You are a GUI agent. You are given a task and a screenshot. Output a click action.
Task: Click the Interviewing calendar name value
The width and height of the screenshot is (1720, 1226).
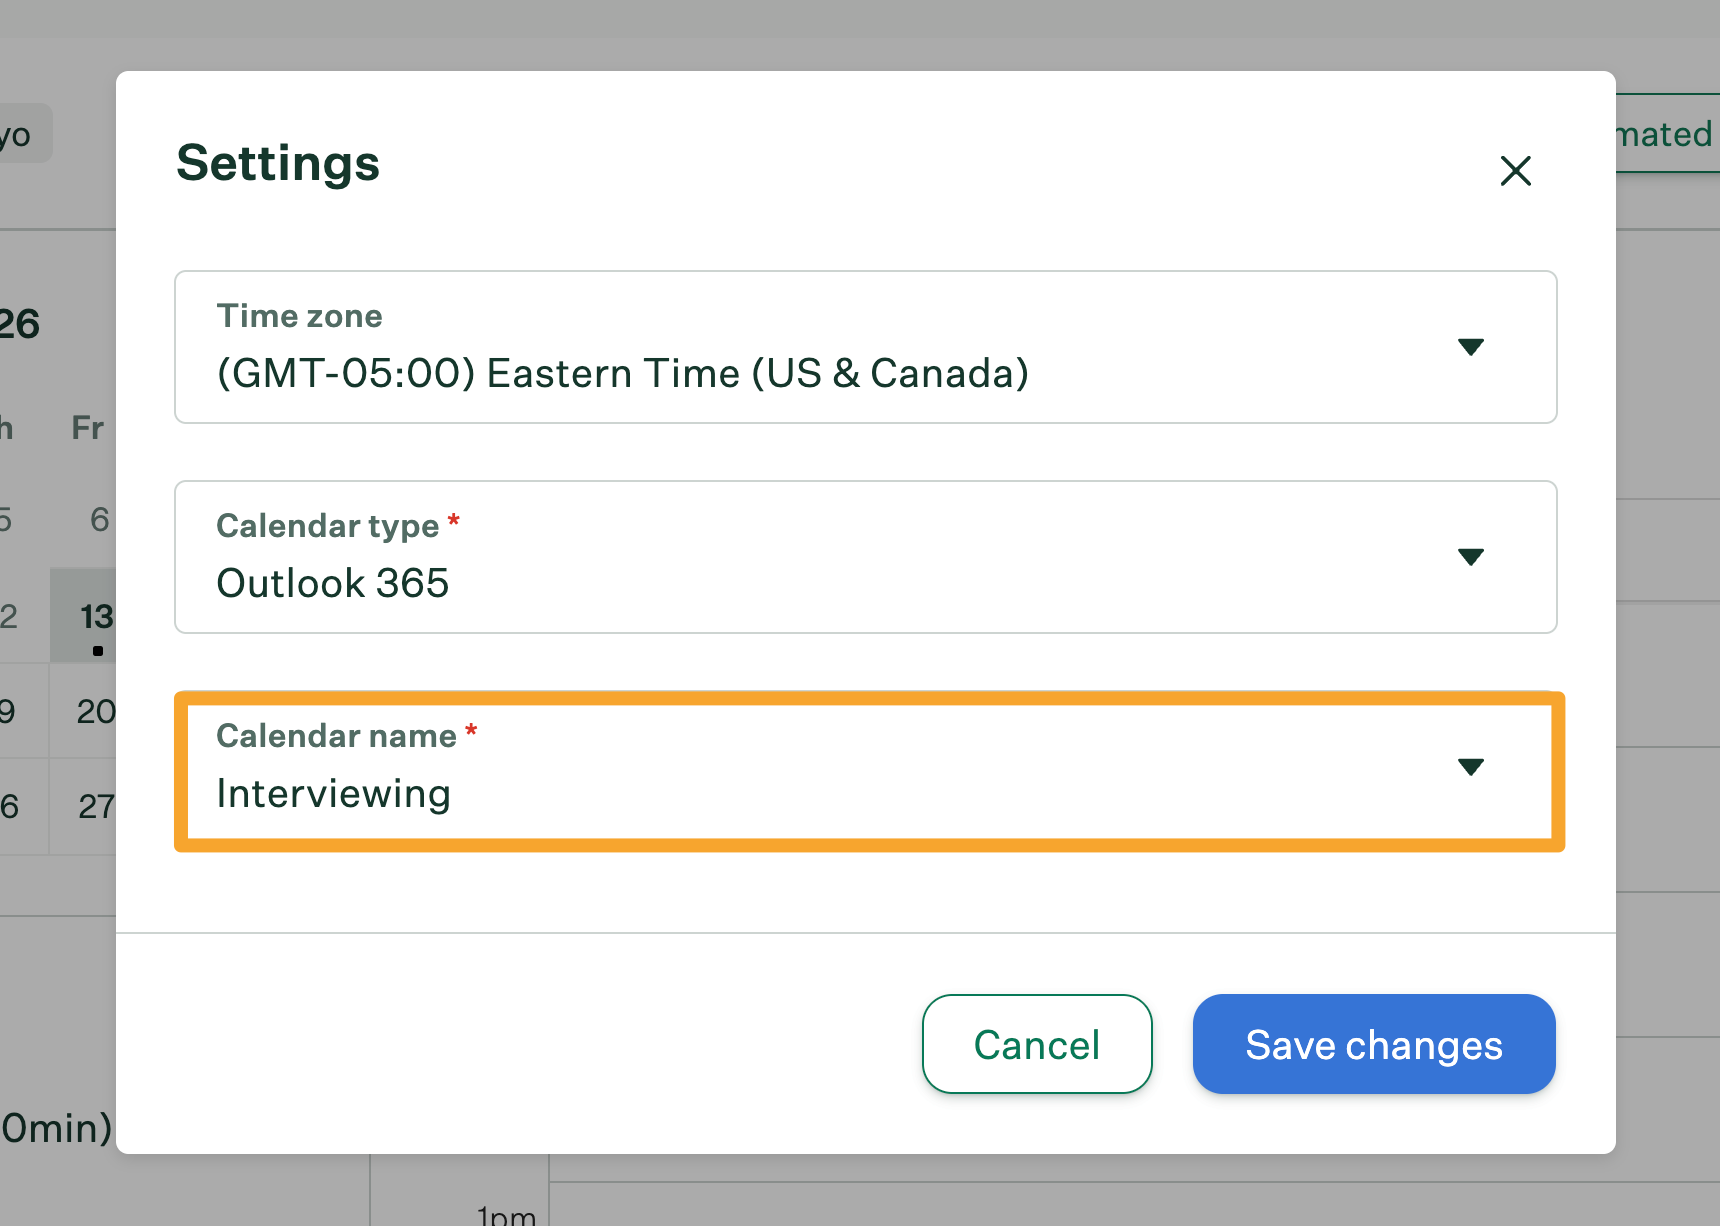(333, 794)
